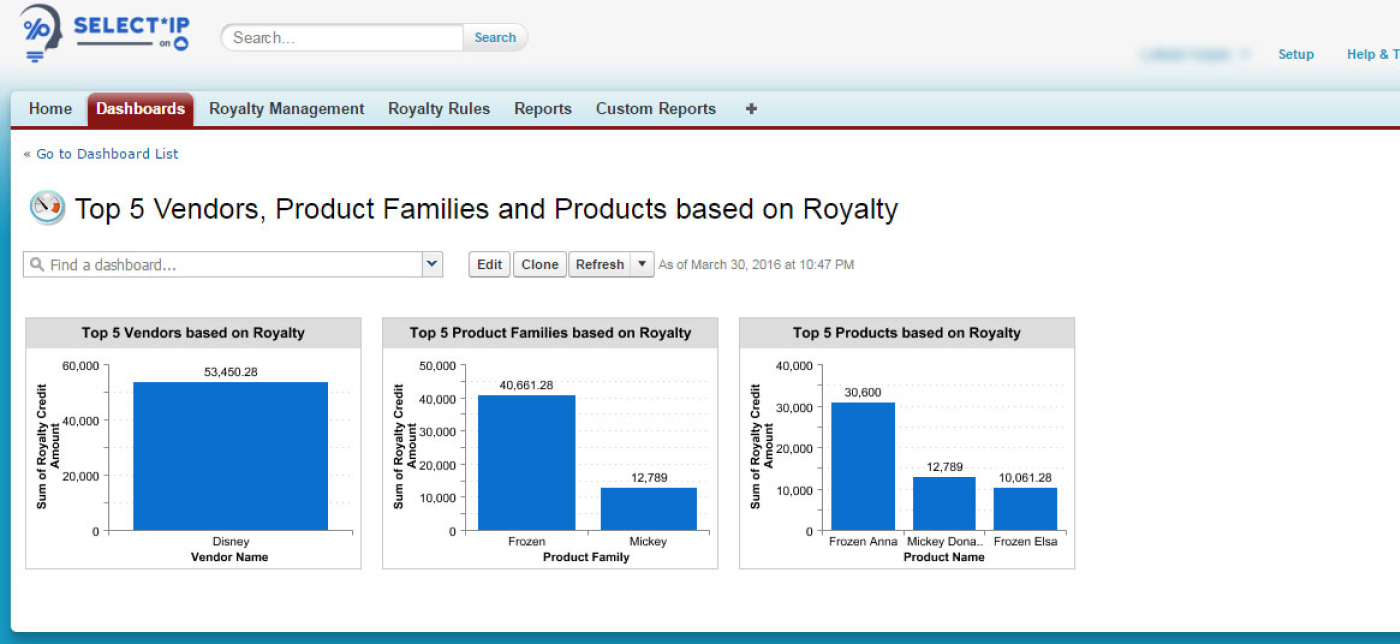Hit the Refresh button
The width and height of the screenshot is (1400, 644).
tap(599, 265)
